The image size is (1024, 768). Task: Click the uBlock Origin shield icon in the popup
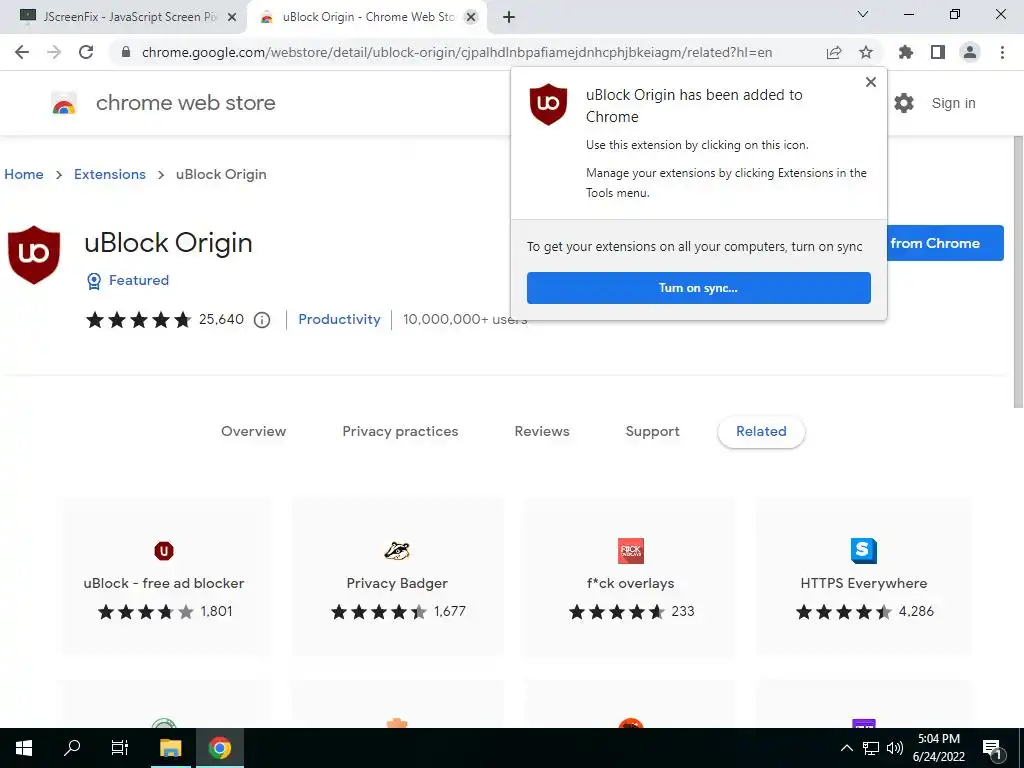pyautogui.click(x=548, y=104)
